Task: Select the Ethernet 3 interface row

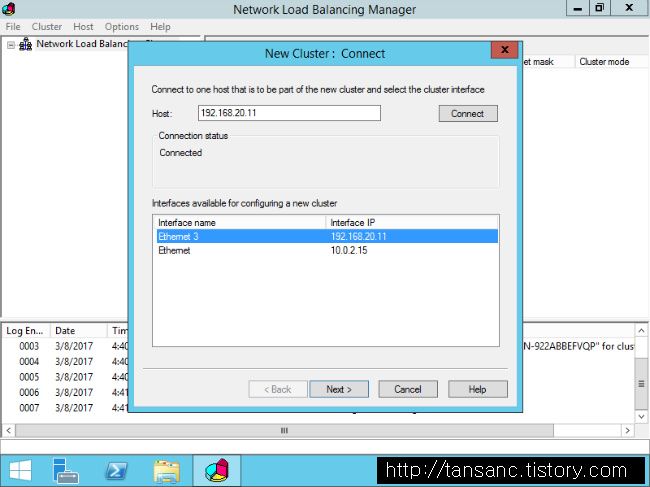Action: (327, 236)
